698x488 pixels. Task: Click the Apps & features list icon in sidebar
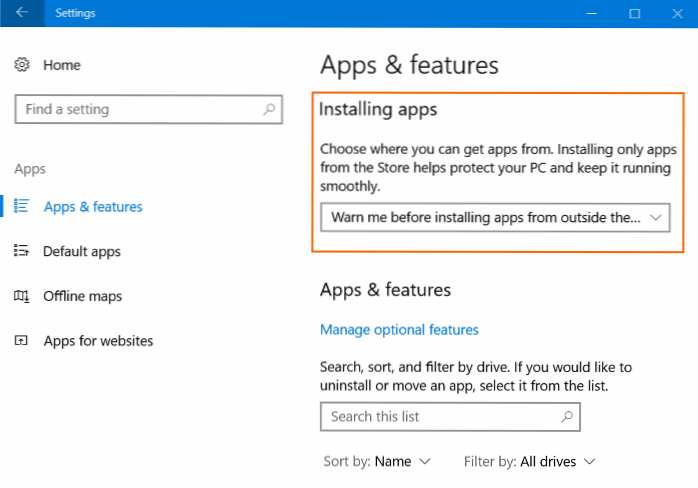[x=22, y=207]
